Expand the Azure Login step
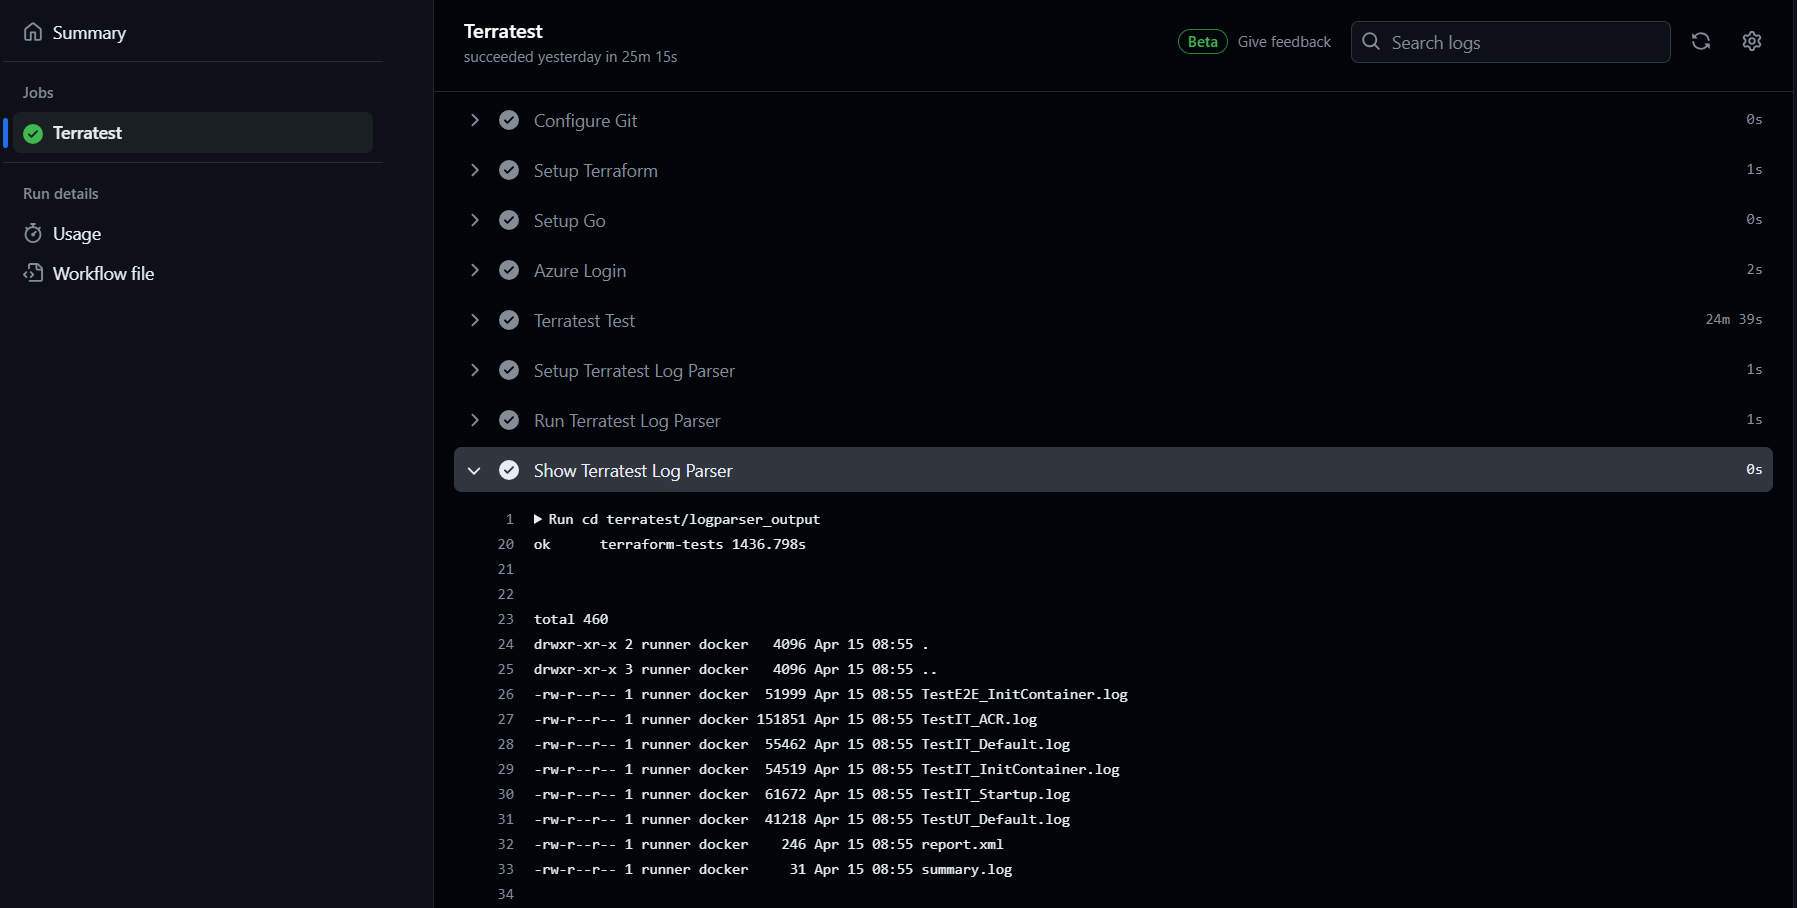1797x908 pixels. tap(475, 270)
